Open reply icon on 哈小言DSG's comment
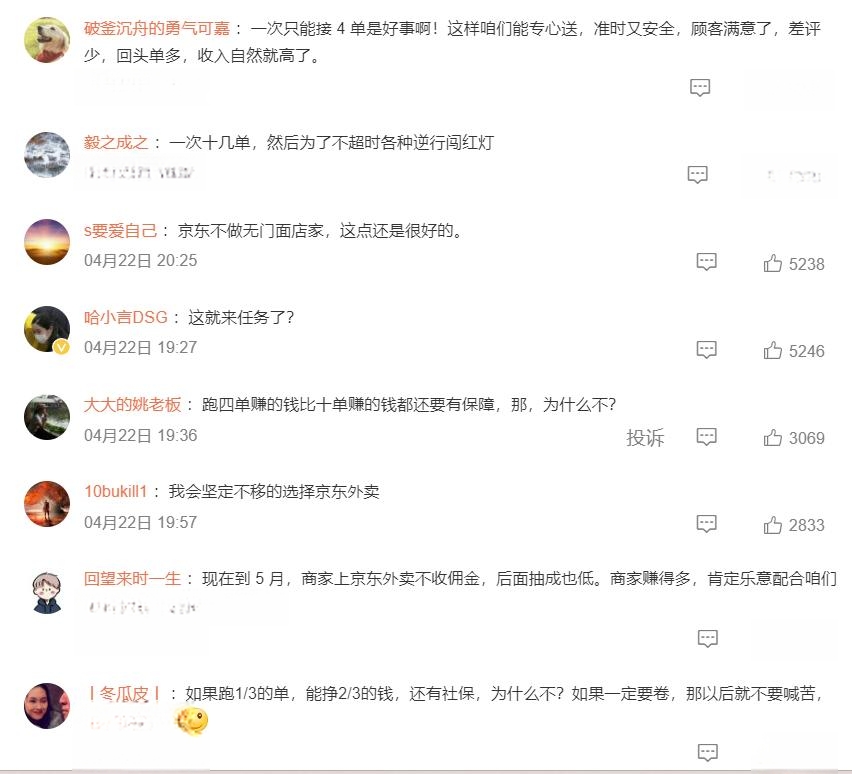Screen dimensions: 852x774 coord(706,349)
